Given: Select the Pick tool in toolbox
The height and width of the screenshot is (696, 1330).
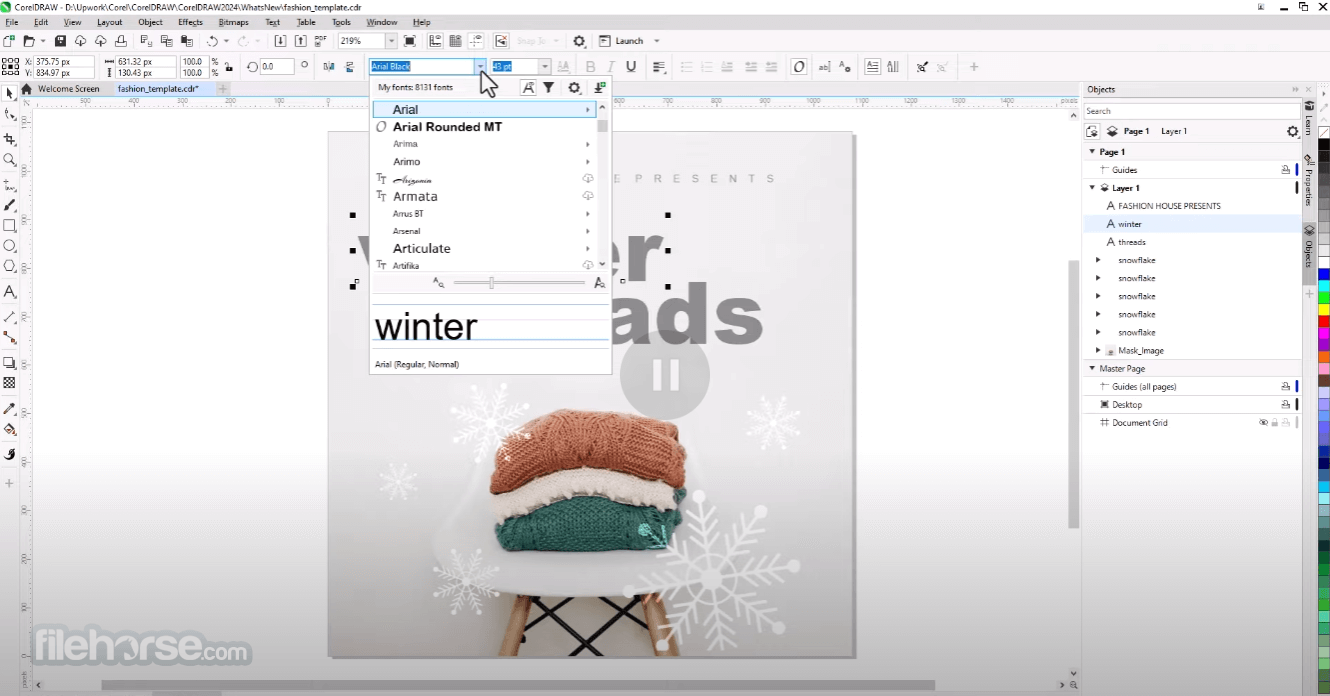Looking at the screenshot, I should (x=10, y=93).
